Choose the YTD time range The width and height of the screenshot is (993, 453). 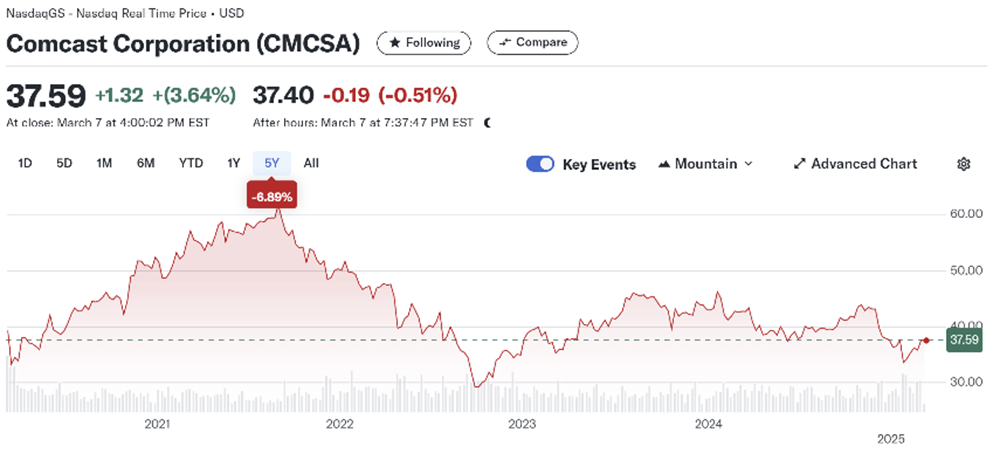191,163
